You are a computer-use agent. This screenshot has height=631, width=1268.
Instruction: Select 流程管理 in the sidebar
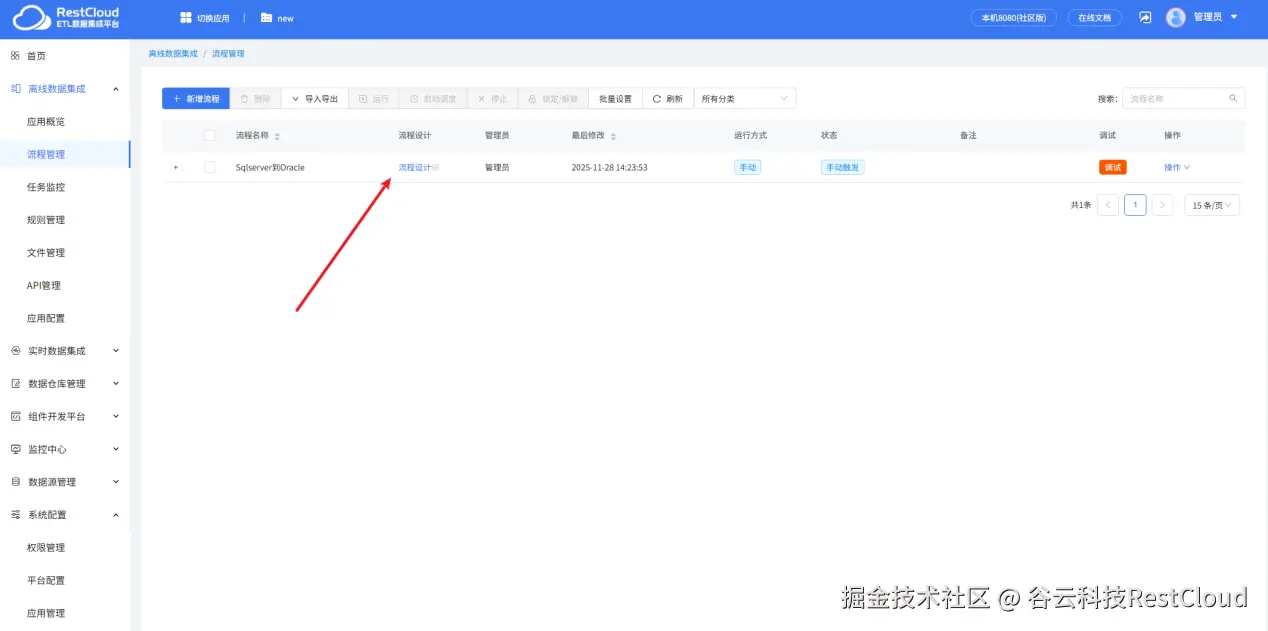[65, 154]
